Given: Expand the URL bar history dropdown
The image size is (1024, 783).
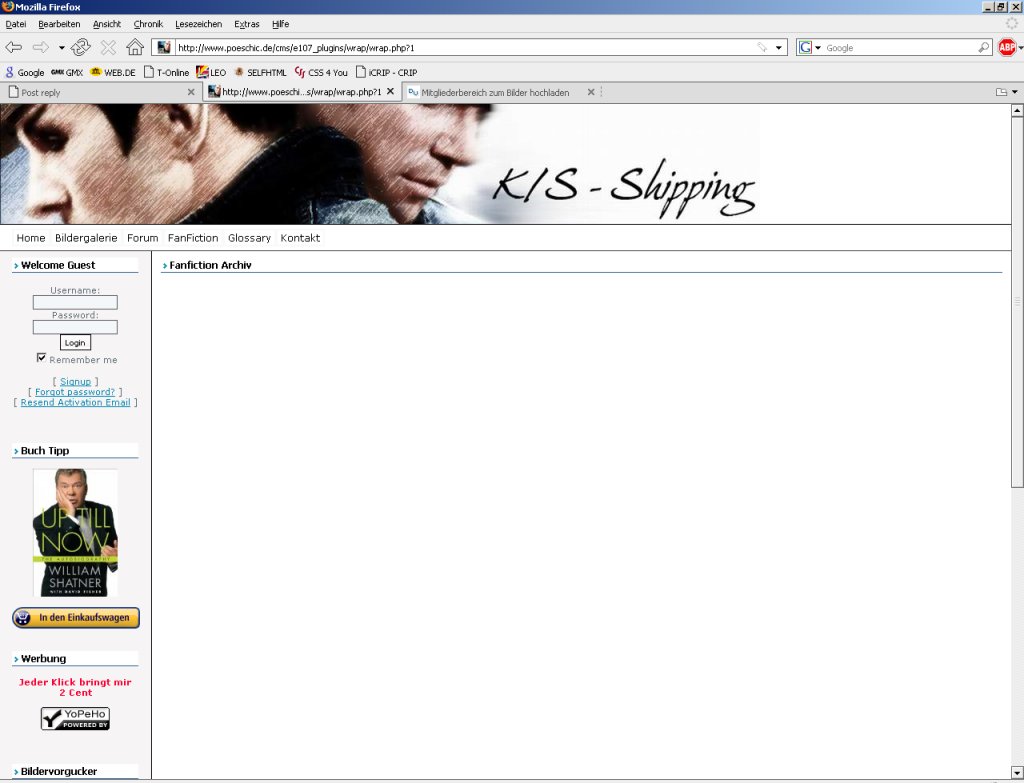Looking at the screenshot, I should (780, 47).
